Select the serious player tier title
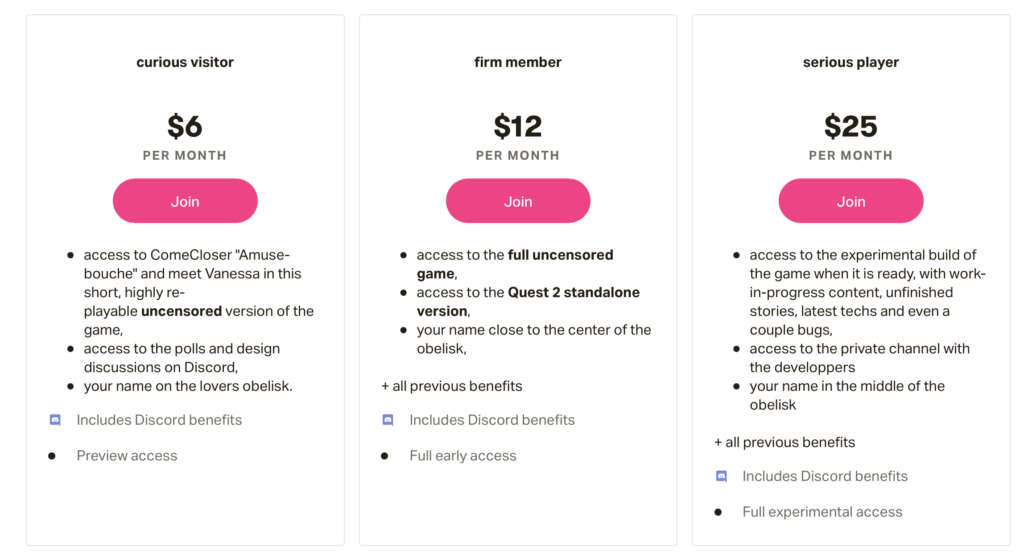The height and width of the screenshot is (555, 1024). (x=851, y=62)
